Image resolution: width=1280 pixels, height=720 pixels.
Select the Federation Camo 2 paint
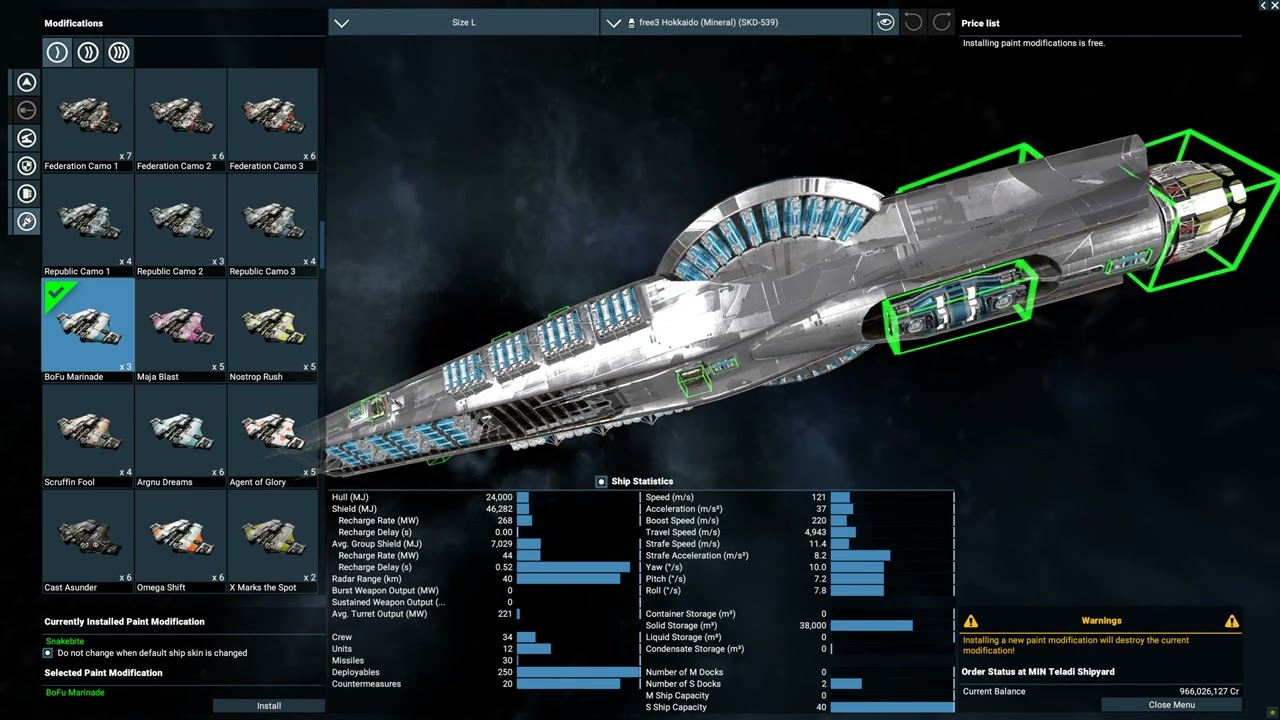[181, 120]
